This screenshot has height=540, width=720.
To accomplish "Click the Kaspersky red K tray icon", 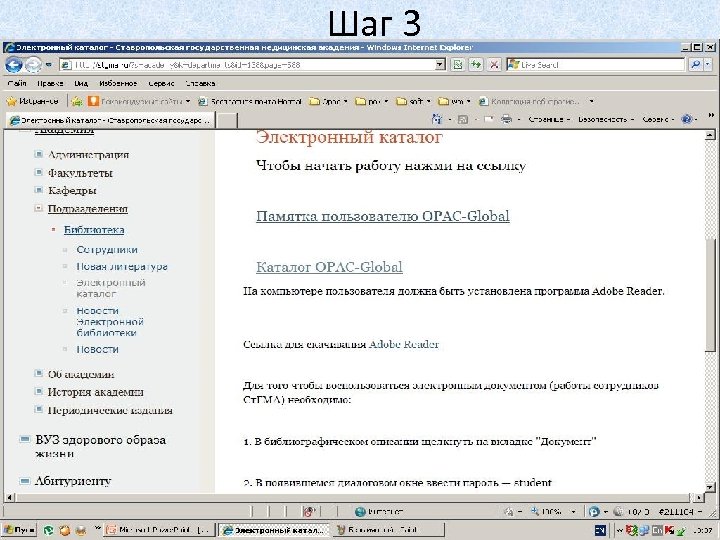I will pos(668,530).
